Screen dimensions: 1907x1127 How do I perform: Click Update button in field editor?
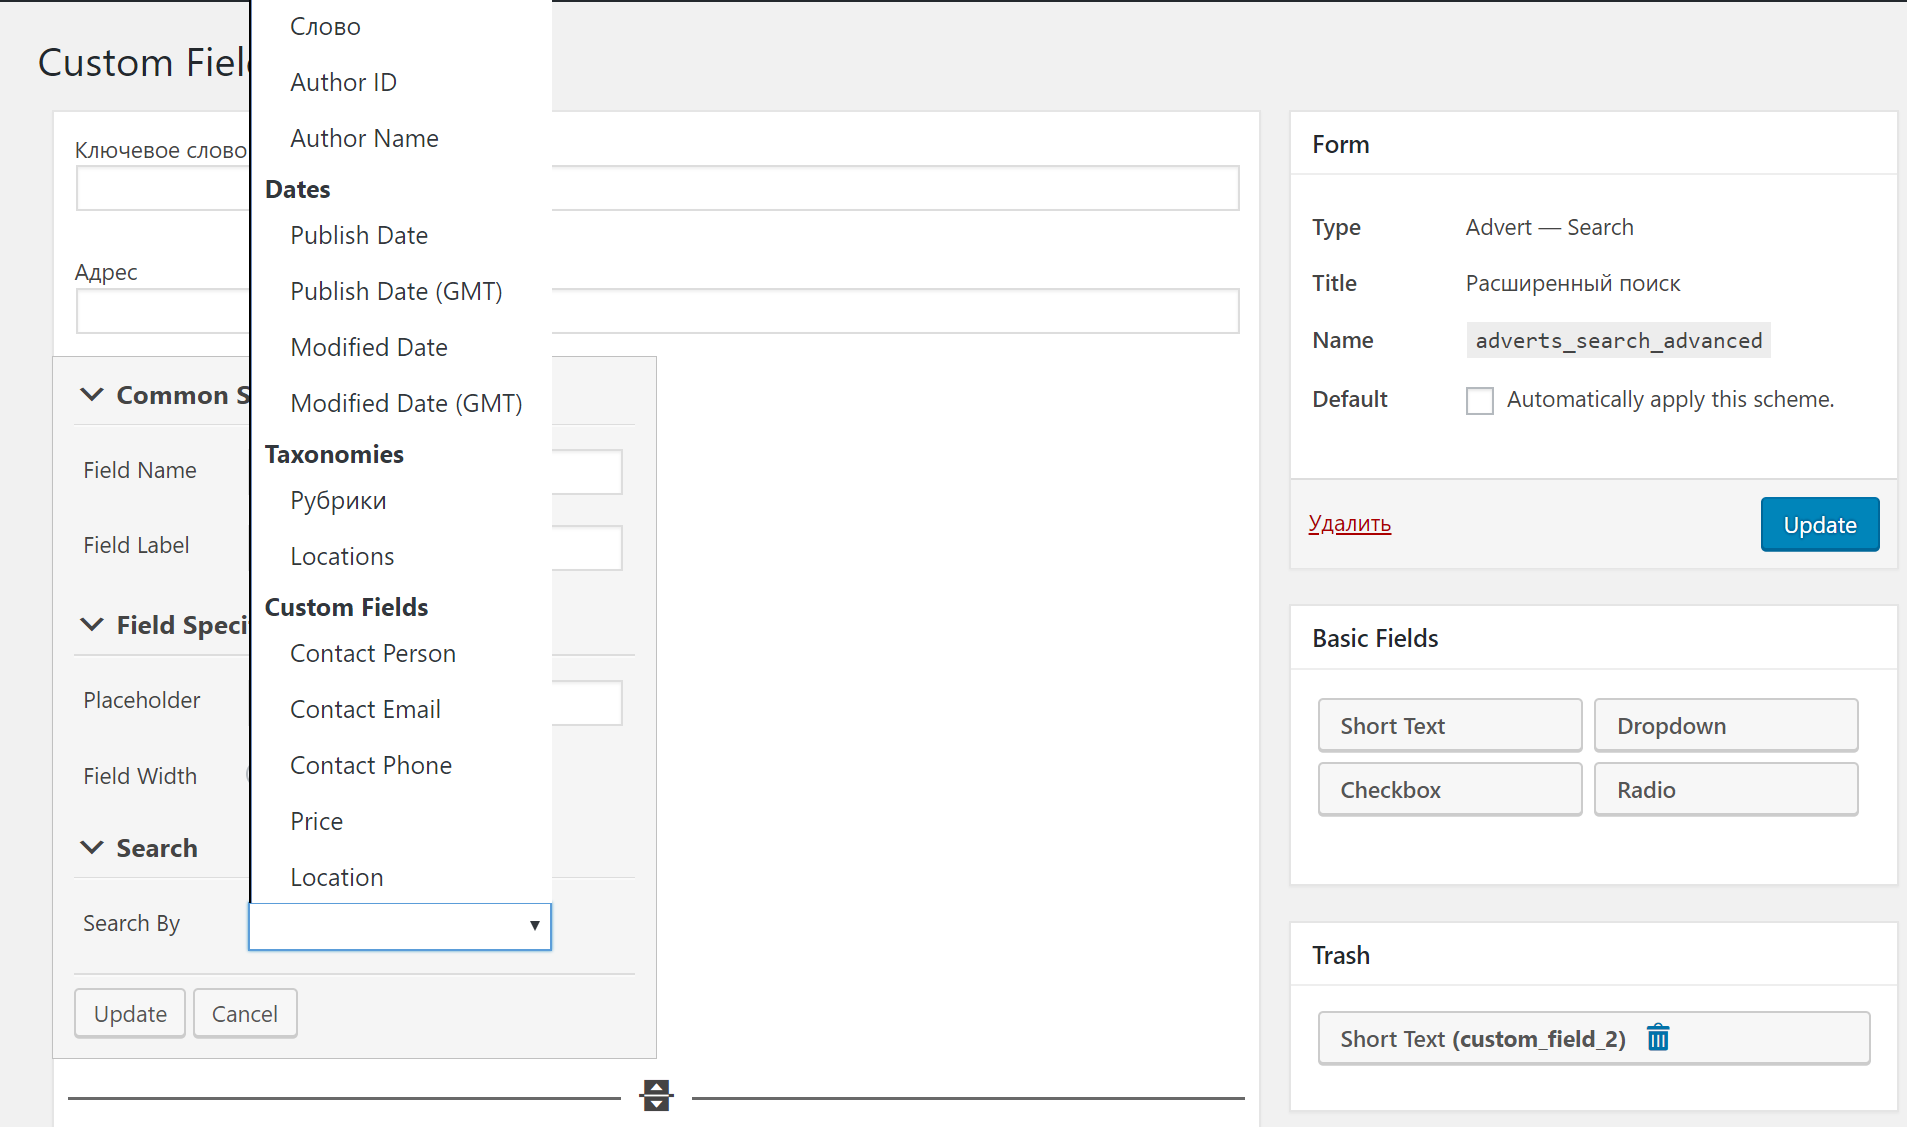click(x=130, y=1014)
